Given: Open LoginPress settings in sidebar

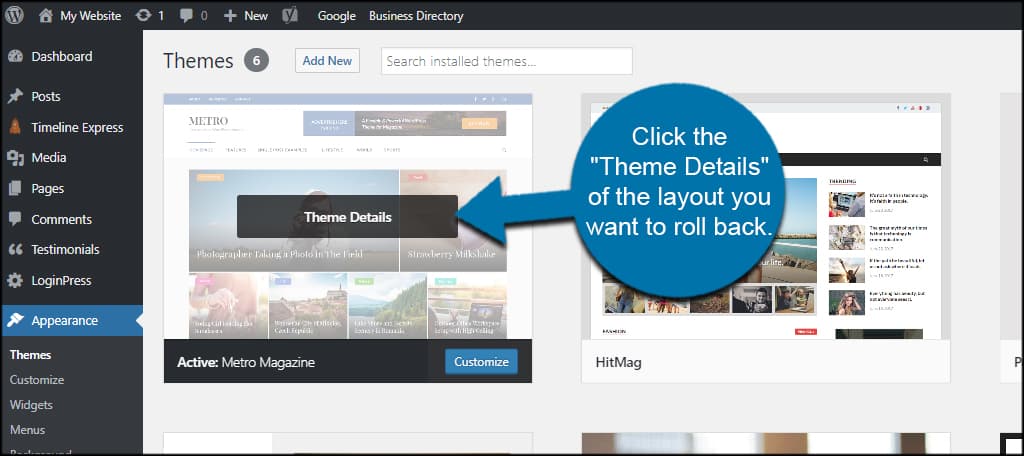Looking at the screenshot, I should click(x=61, y=281).
